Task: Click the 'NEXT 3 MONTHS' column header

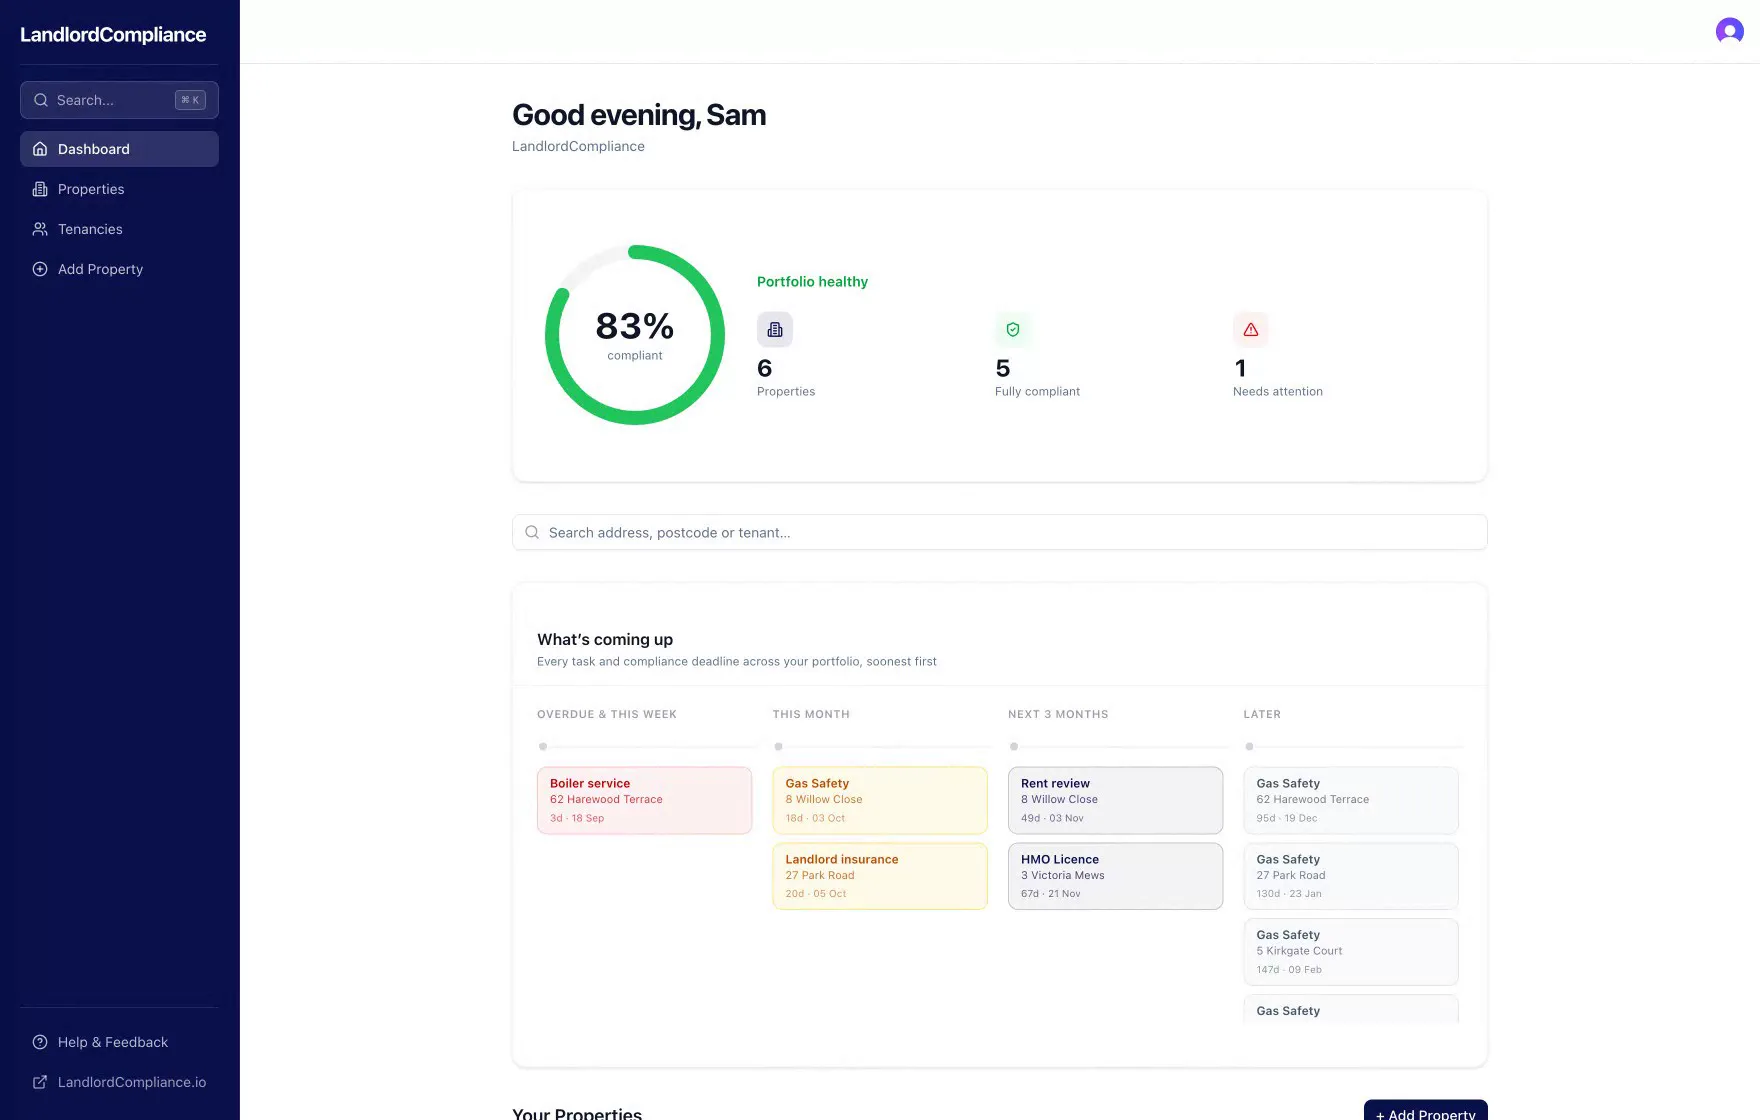Action: (x=1058, y=714)
